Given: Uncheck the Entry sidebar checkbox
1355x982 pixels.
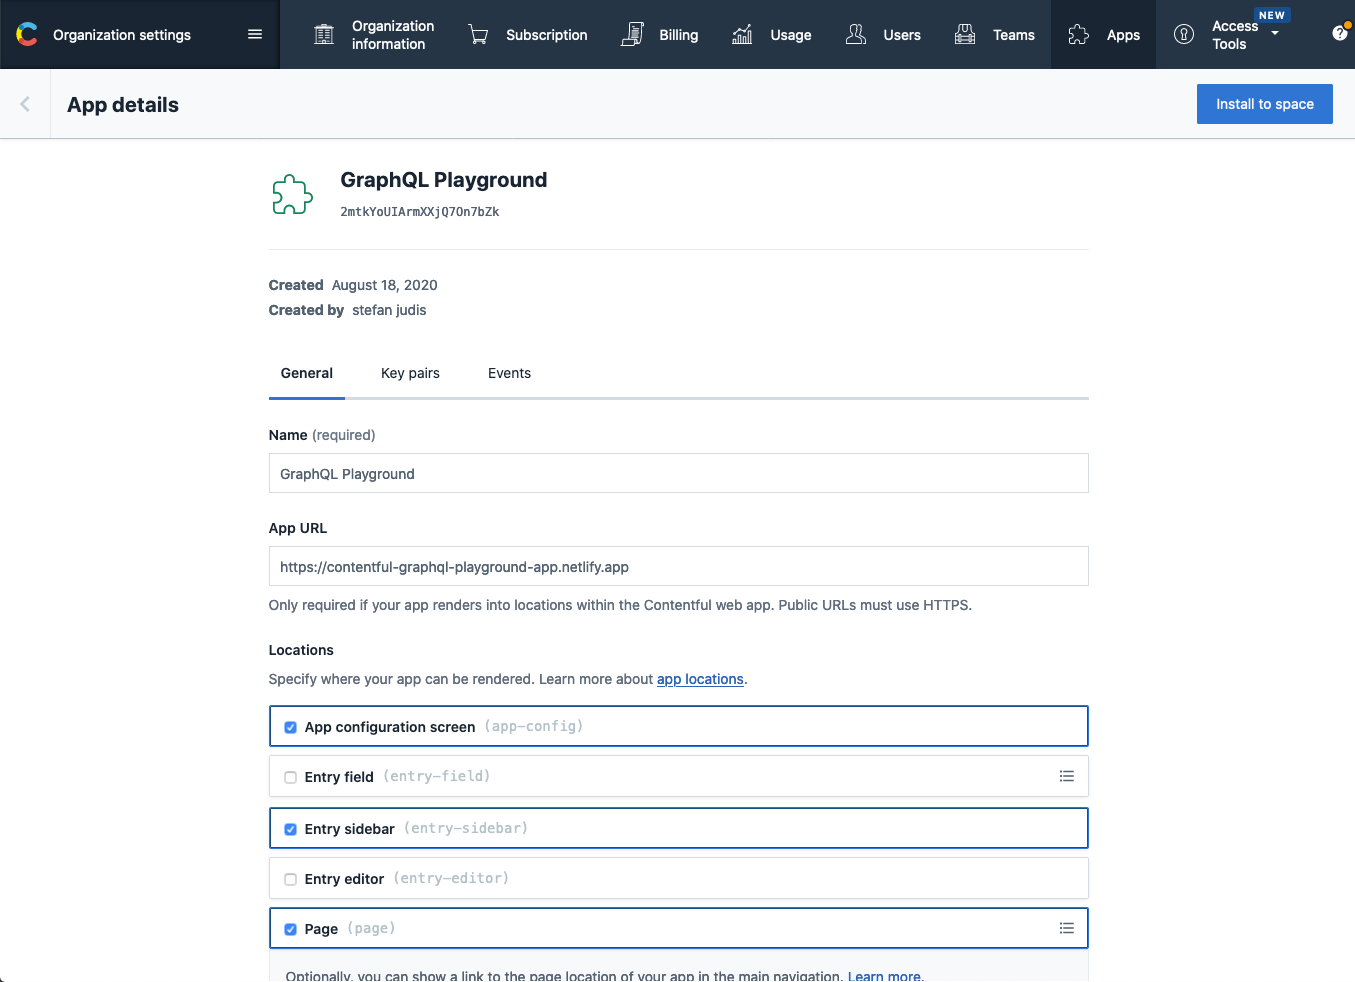Looking at the screenshot, I should pyautogui.click(x=290, y=829).
